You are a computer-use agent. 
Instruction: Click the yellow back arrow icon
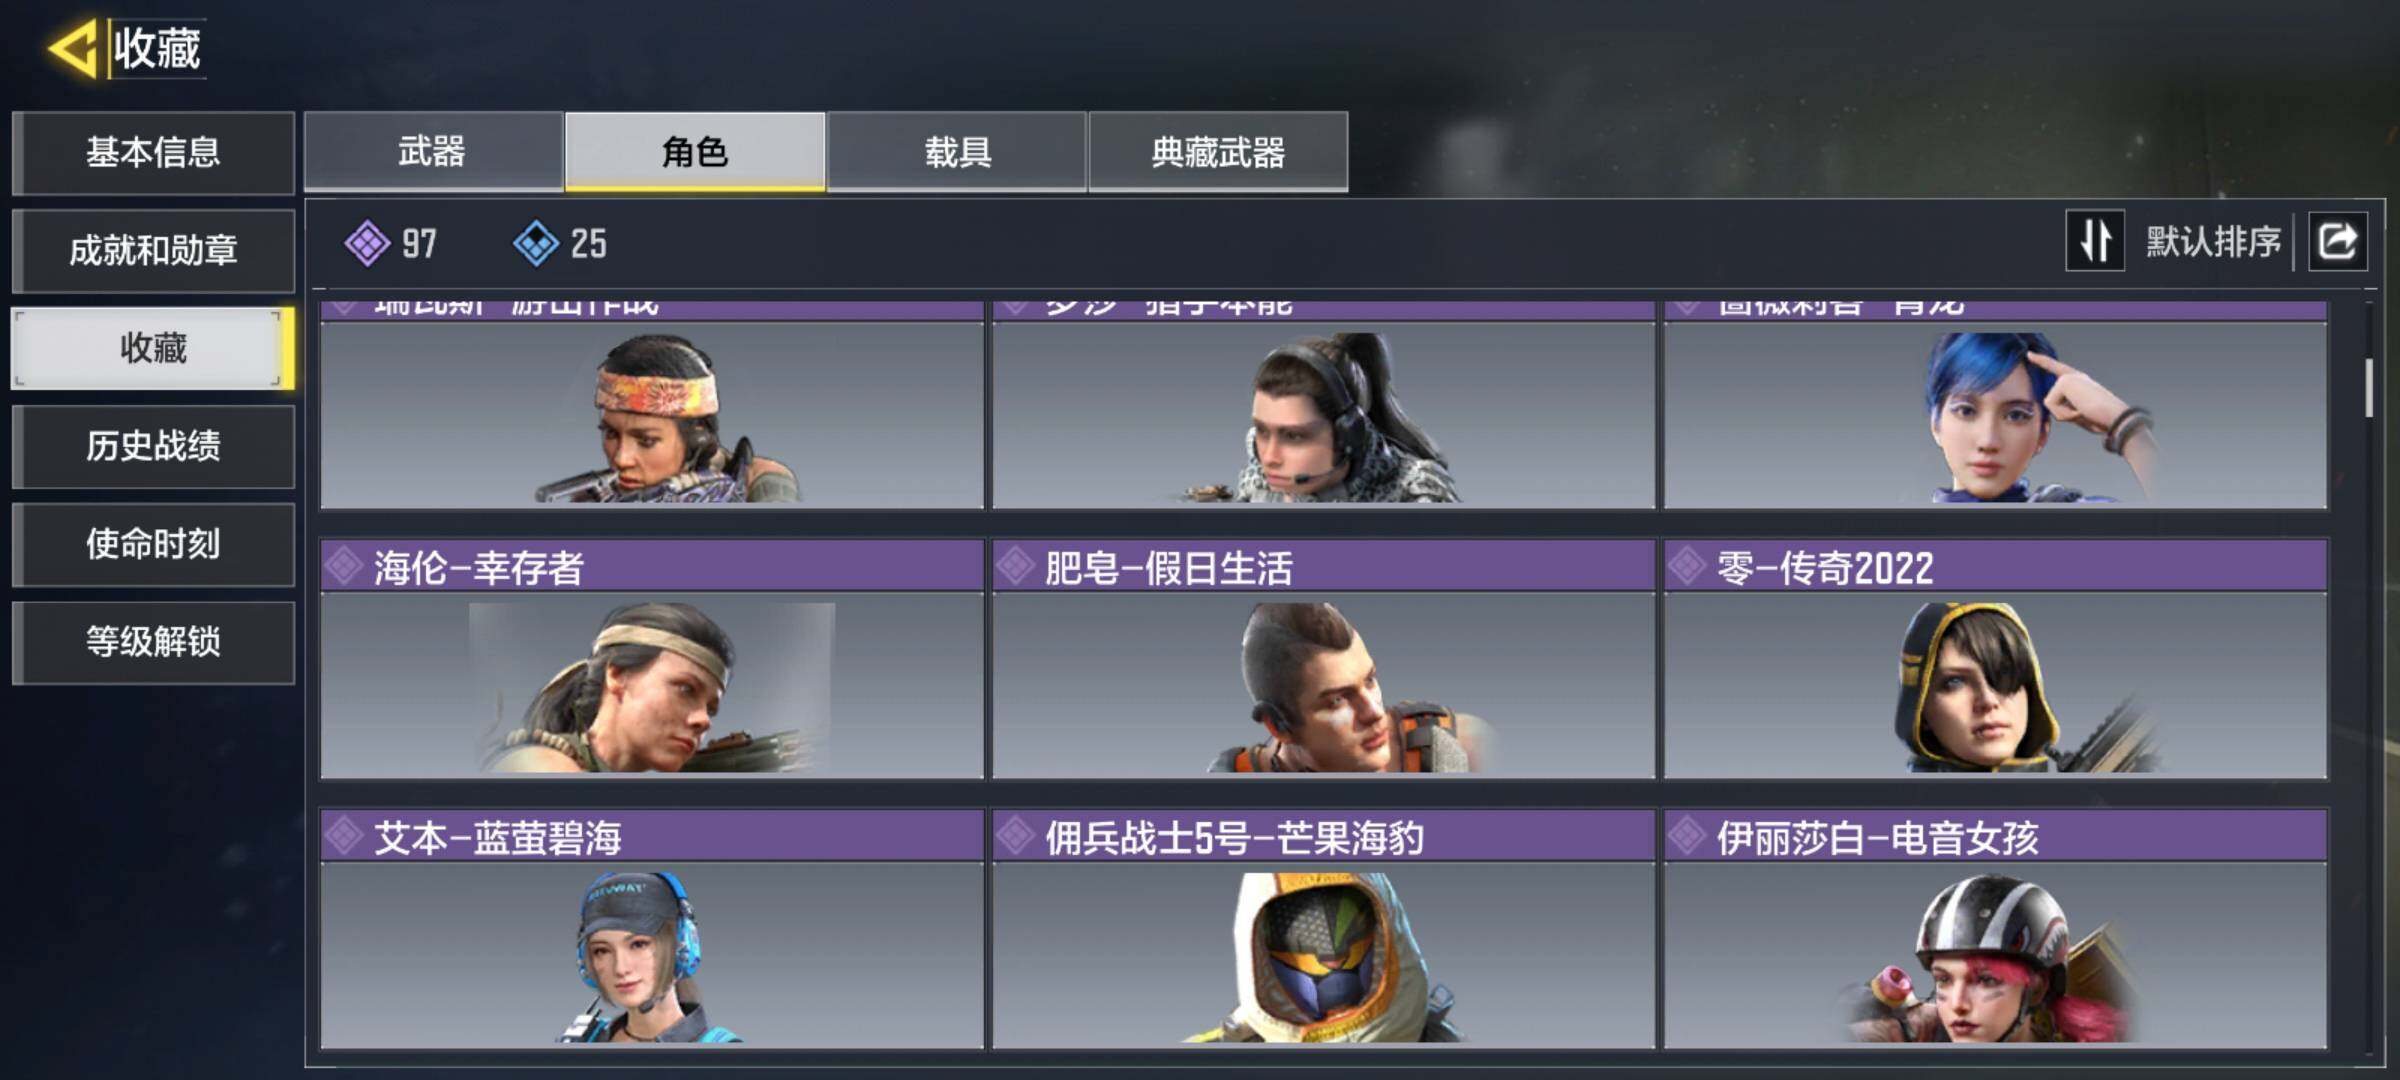(72, 47)
